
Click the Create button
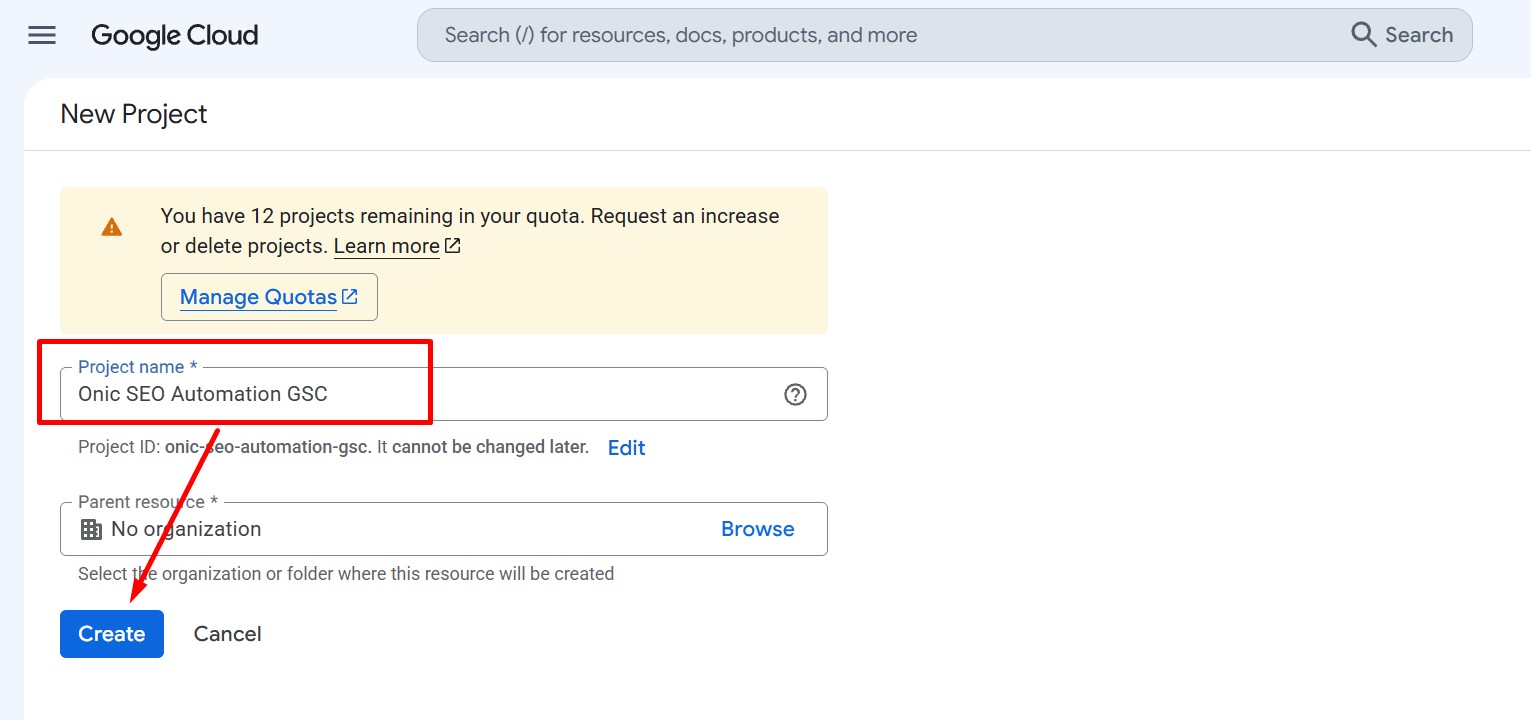click(112, 634)
